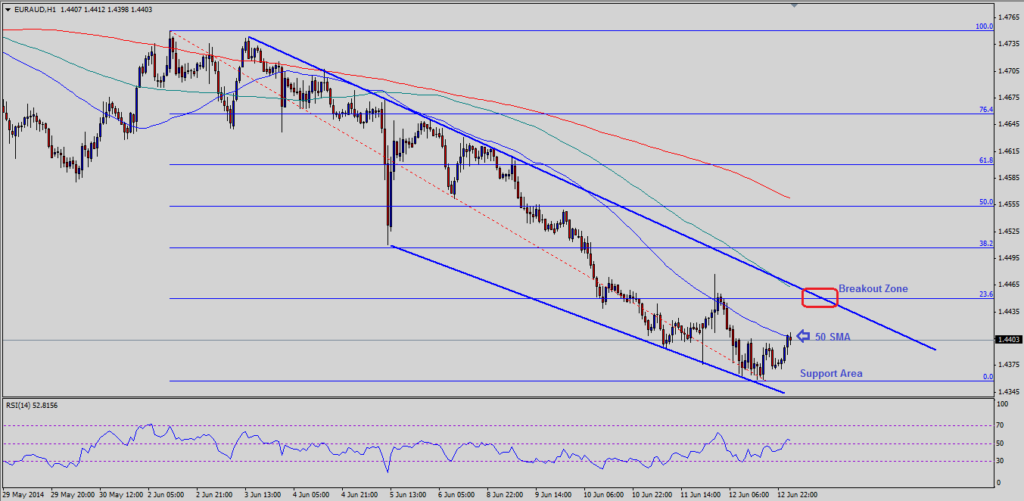Screen dimensions: 1024x501
Task: Click the EURAUD,H1 chart title
Action: tap(38, 9)
